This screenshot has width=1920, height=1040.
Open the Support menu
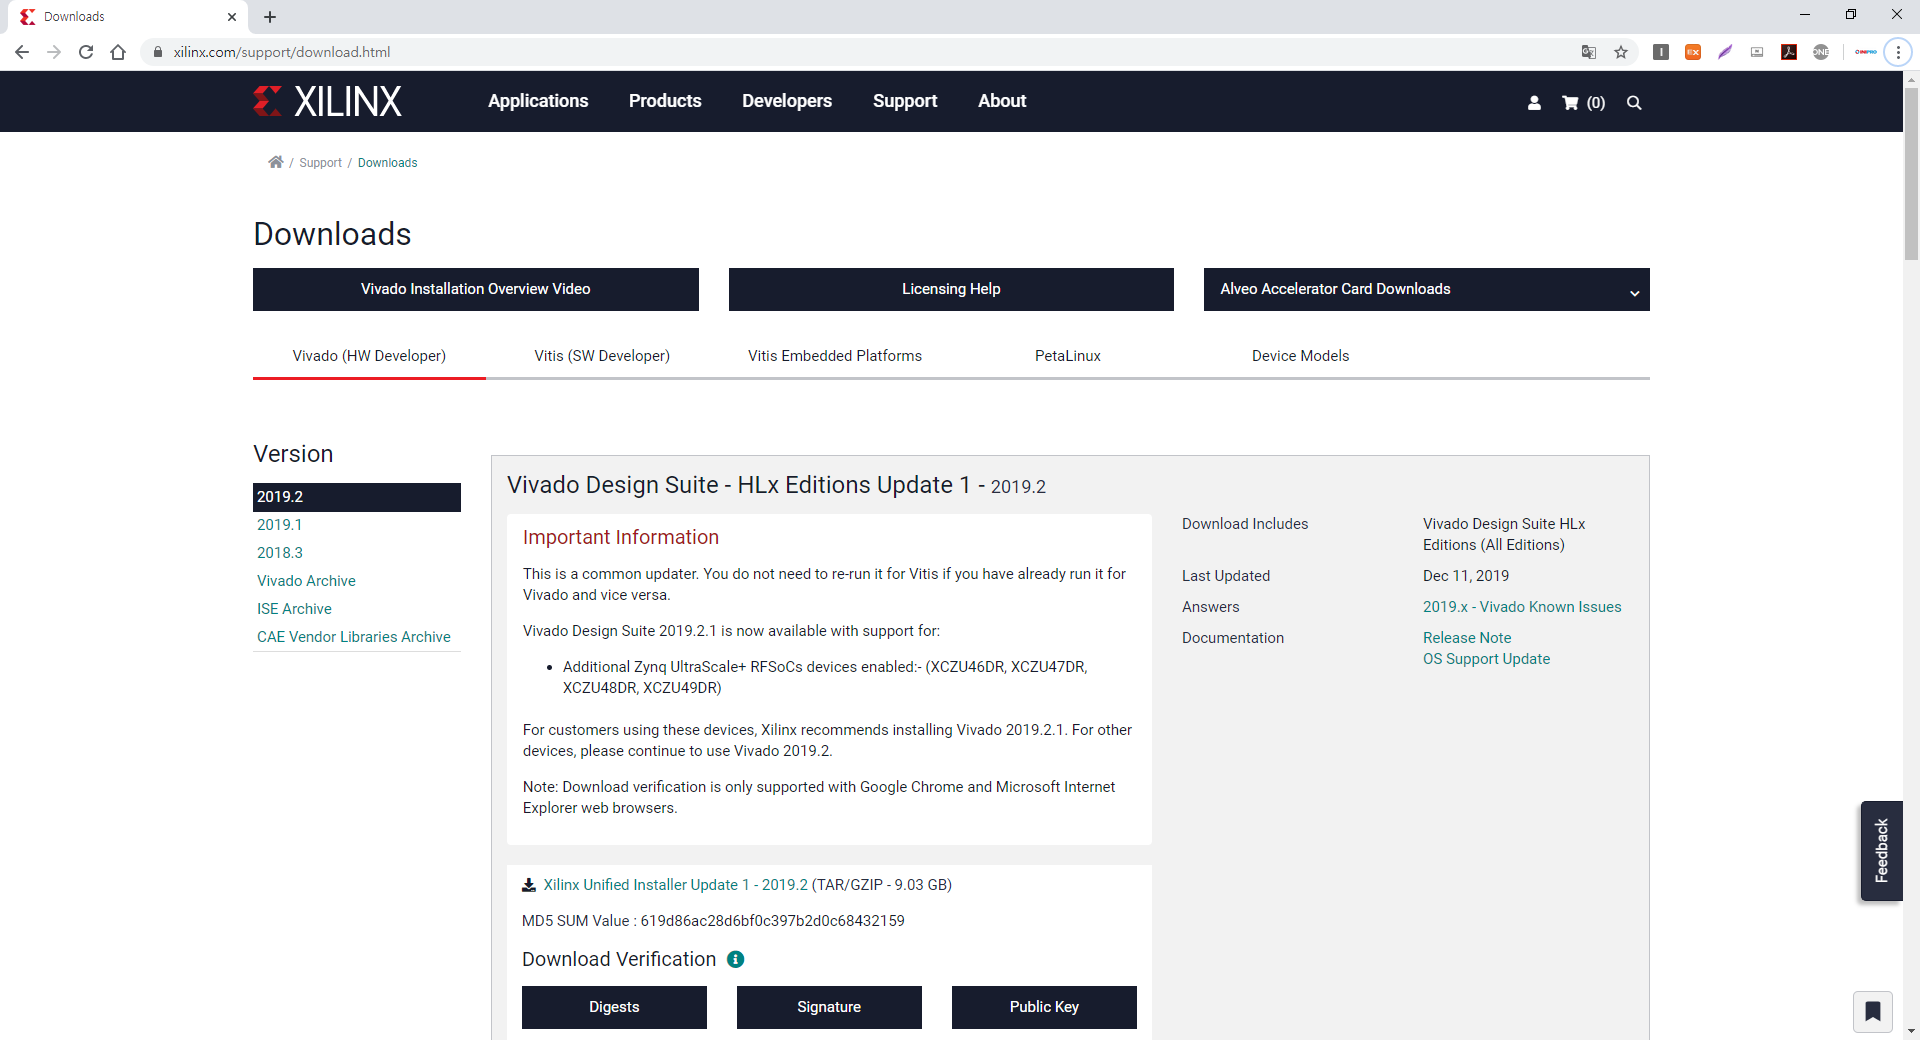(x=905, y=101)
